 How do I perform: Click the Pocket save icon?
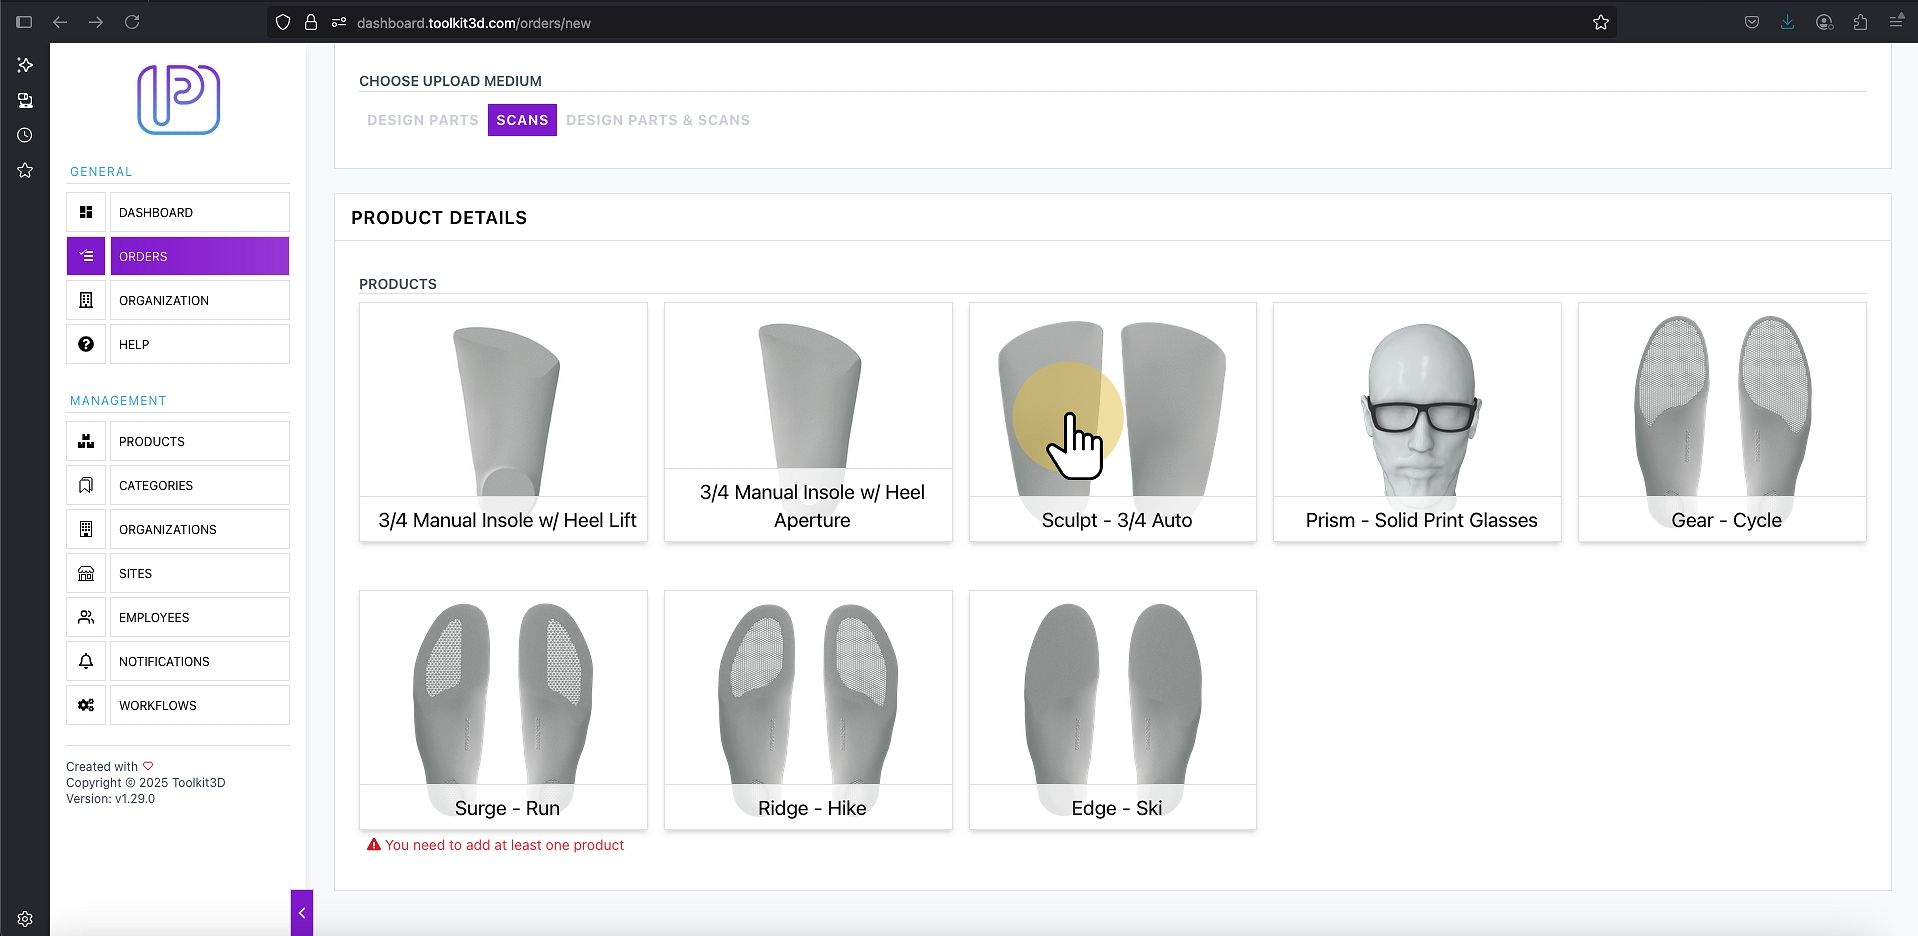point(1752,22)
